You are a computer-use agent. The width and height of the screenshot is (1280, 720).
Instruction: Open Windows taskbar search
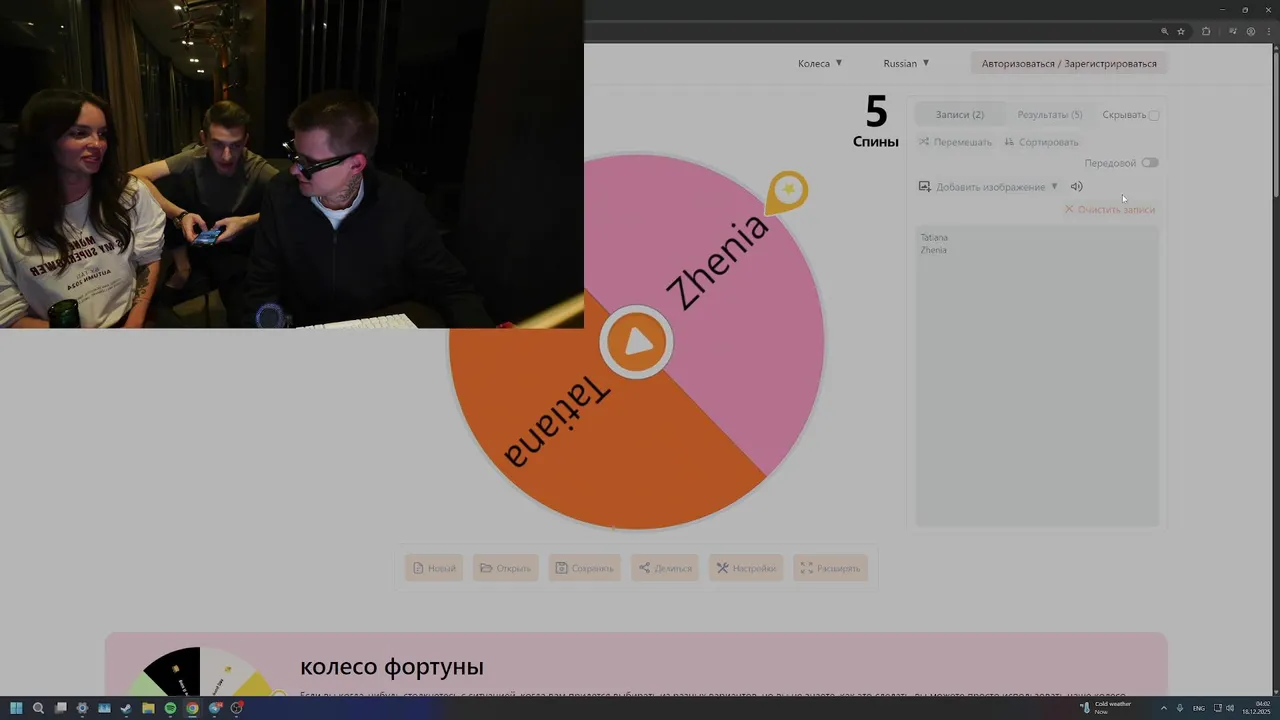click(x=38, y=708)
